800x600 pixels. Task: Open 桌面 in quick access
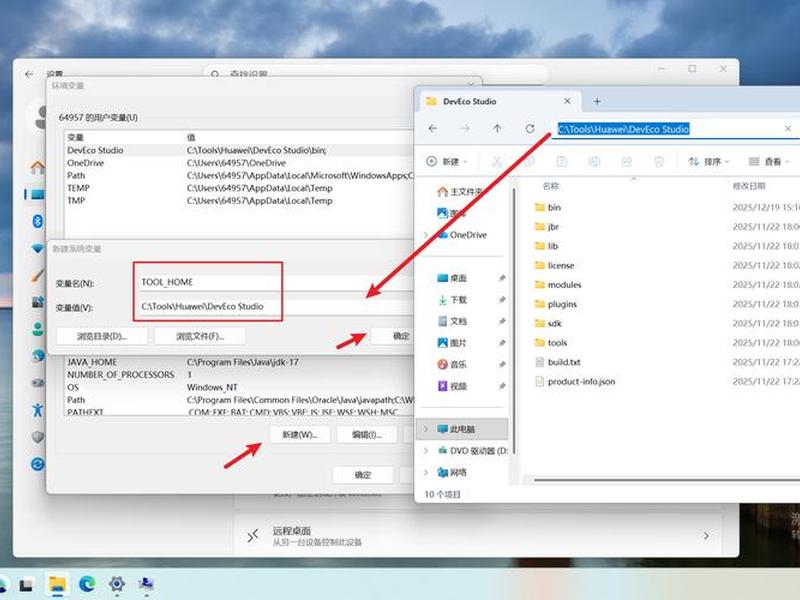click(x=452, y=278)
